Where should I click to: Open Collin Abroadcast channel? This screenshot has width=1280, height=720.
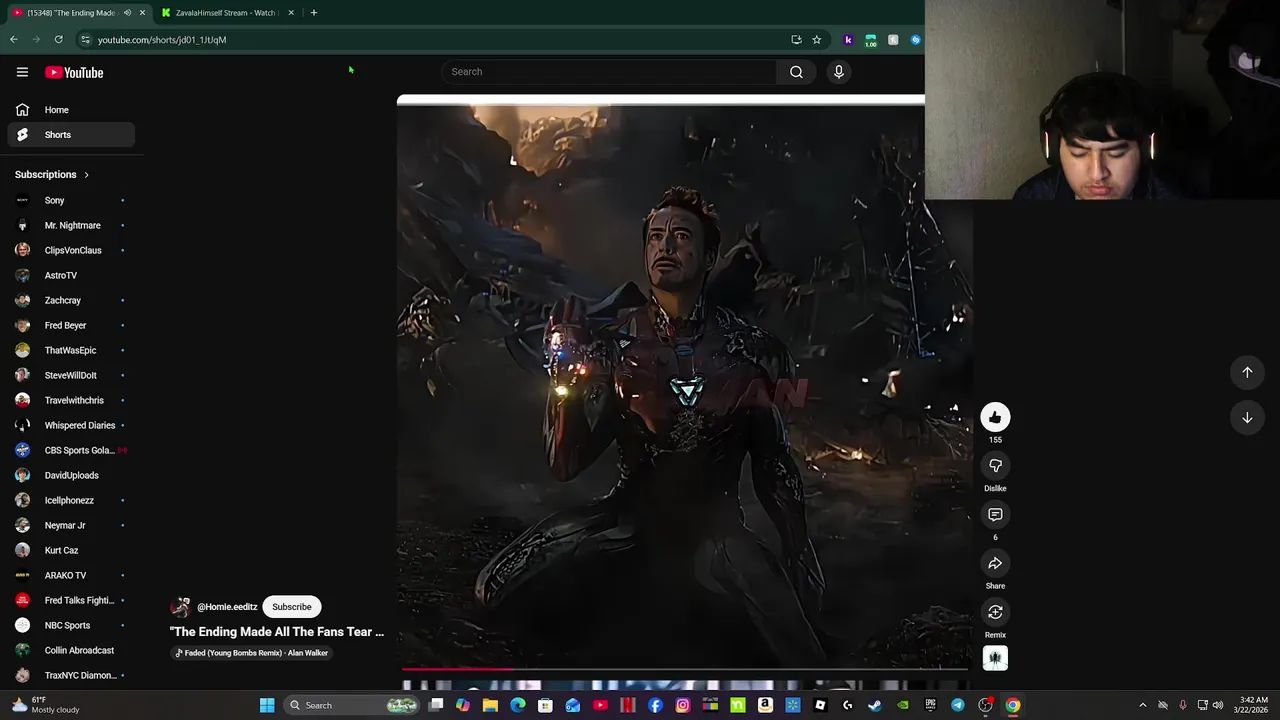(x=71, y=650)
